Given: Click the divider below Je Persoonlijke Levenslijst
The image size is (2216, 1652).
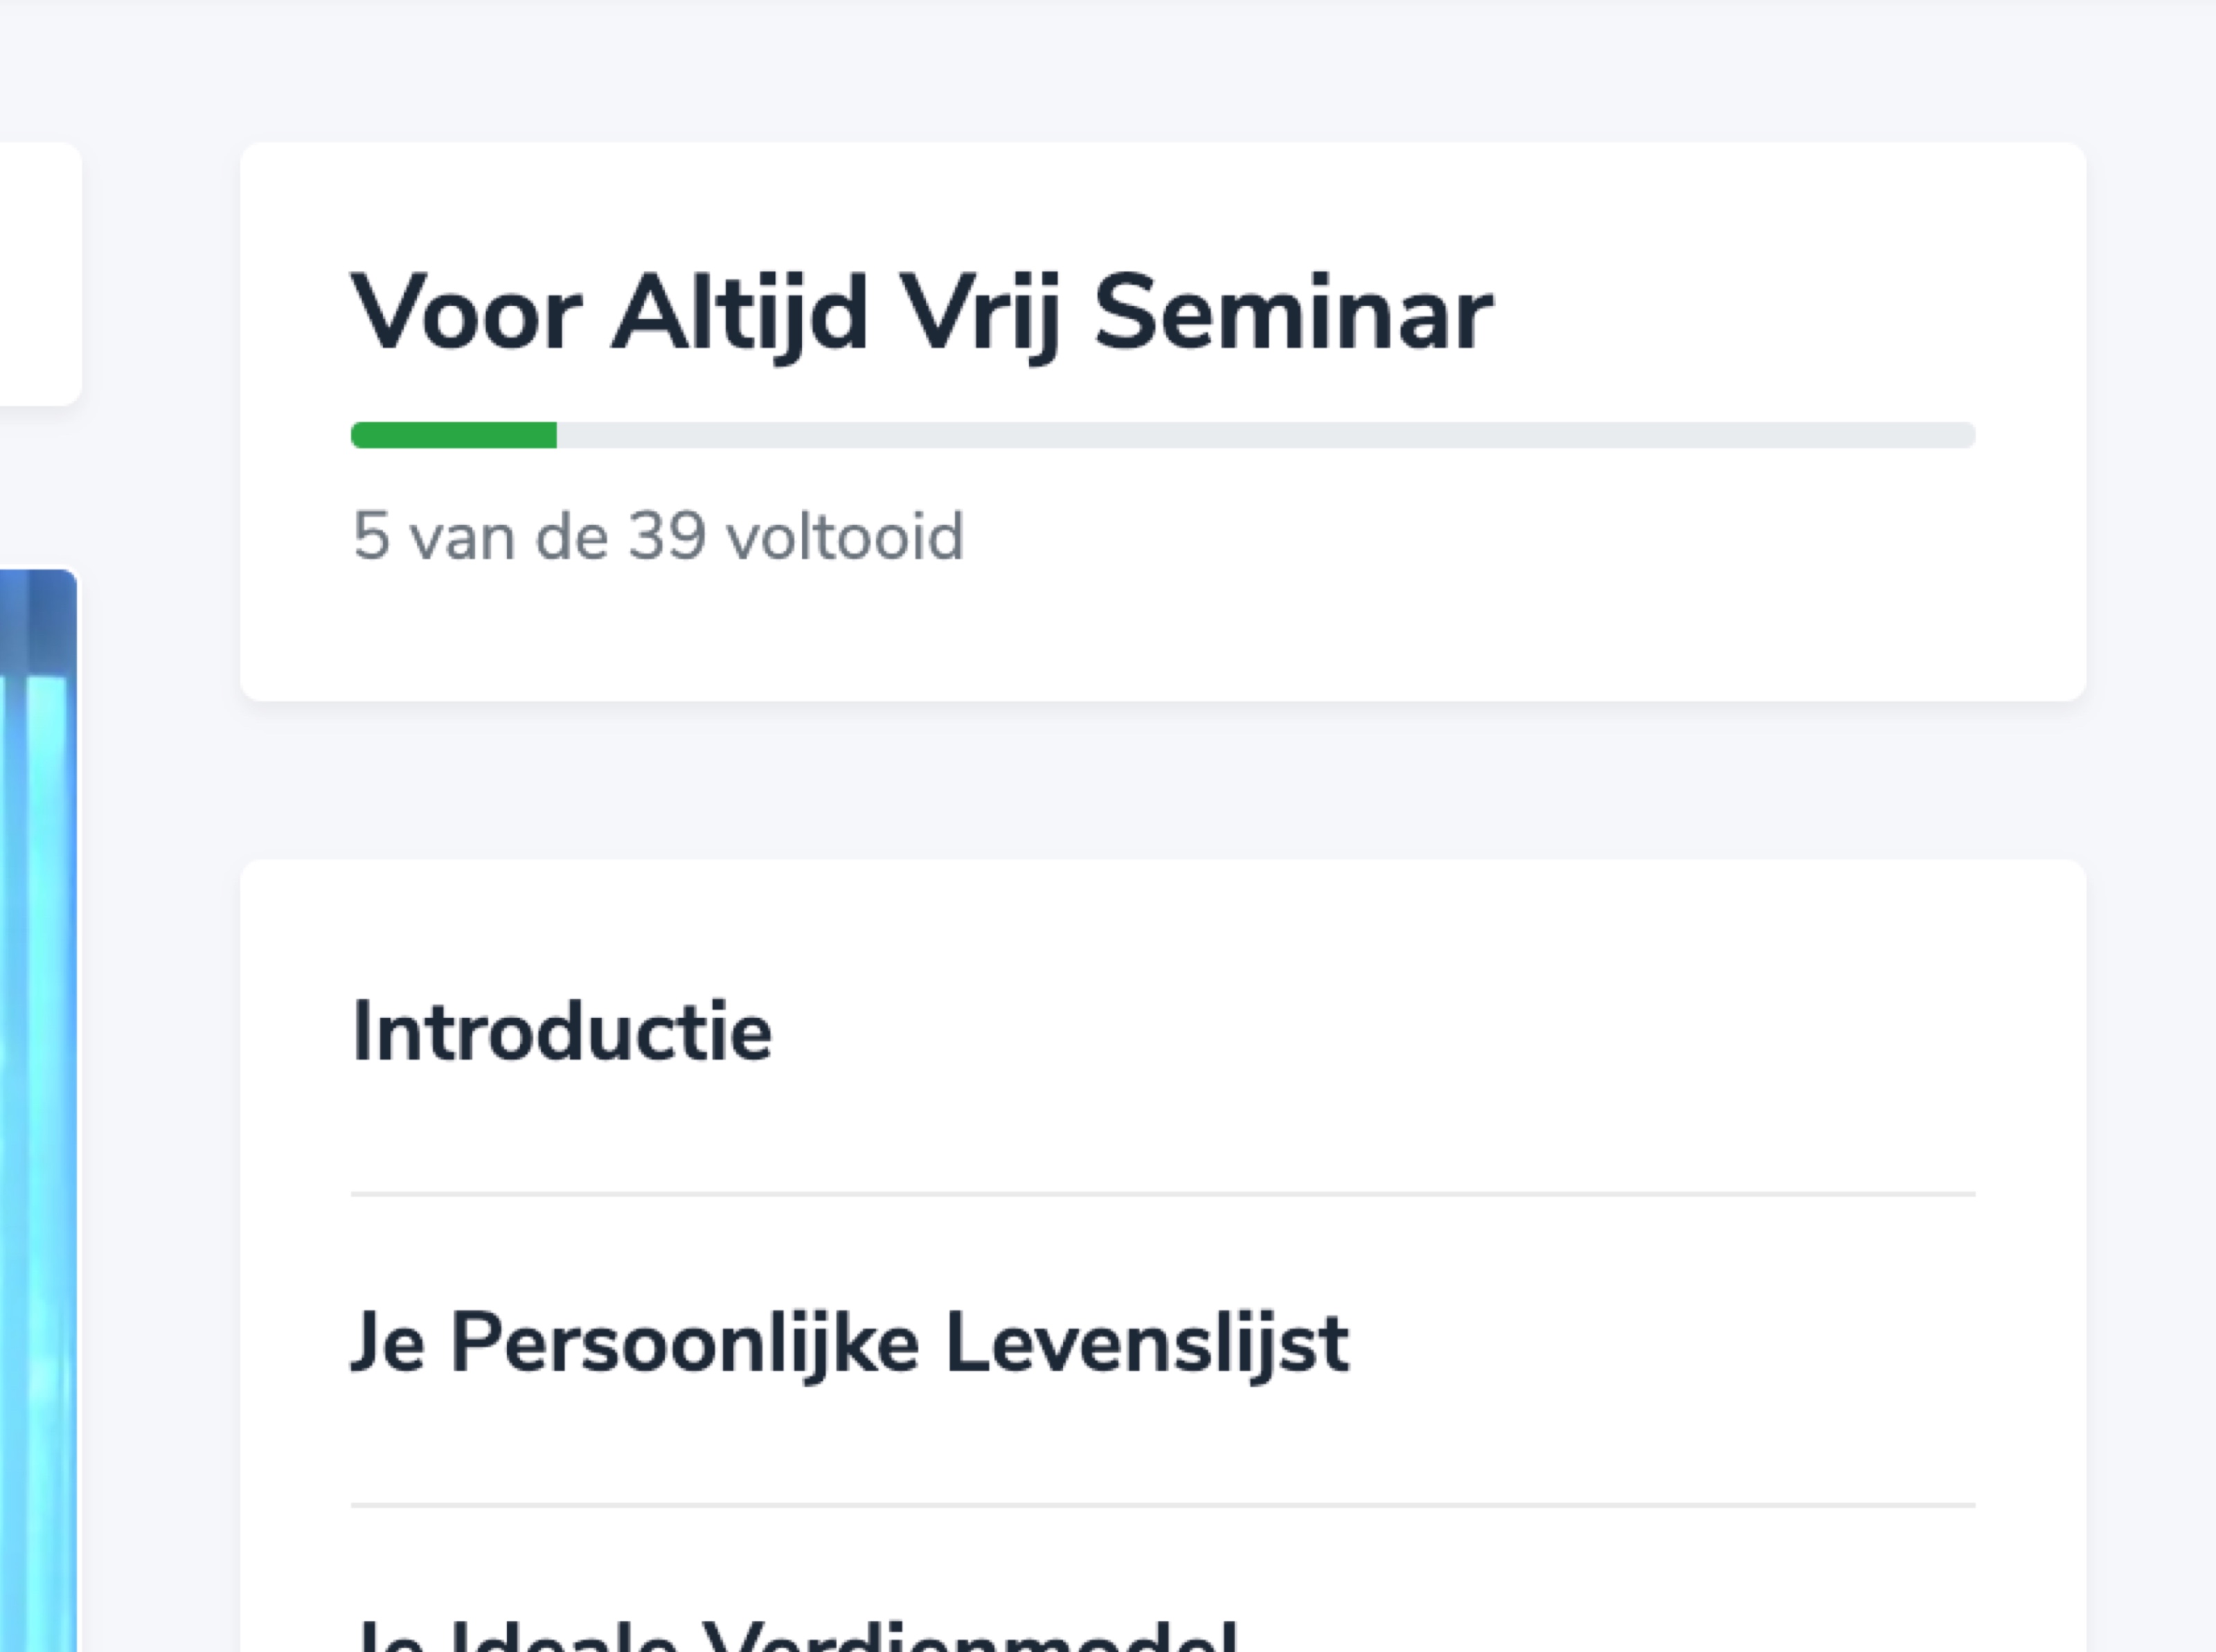Looking at the screenshot, I should point(1163,1505).
